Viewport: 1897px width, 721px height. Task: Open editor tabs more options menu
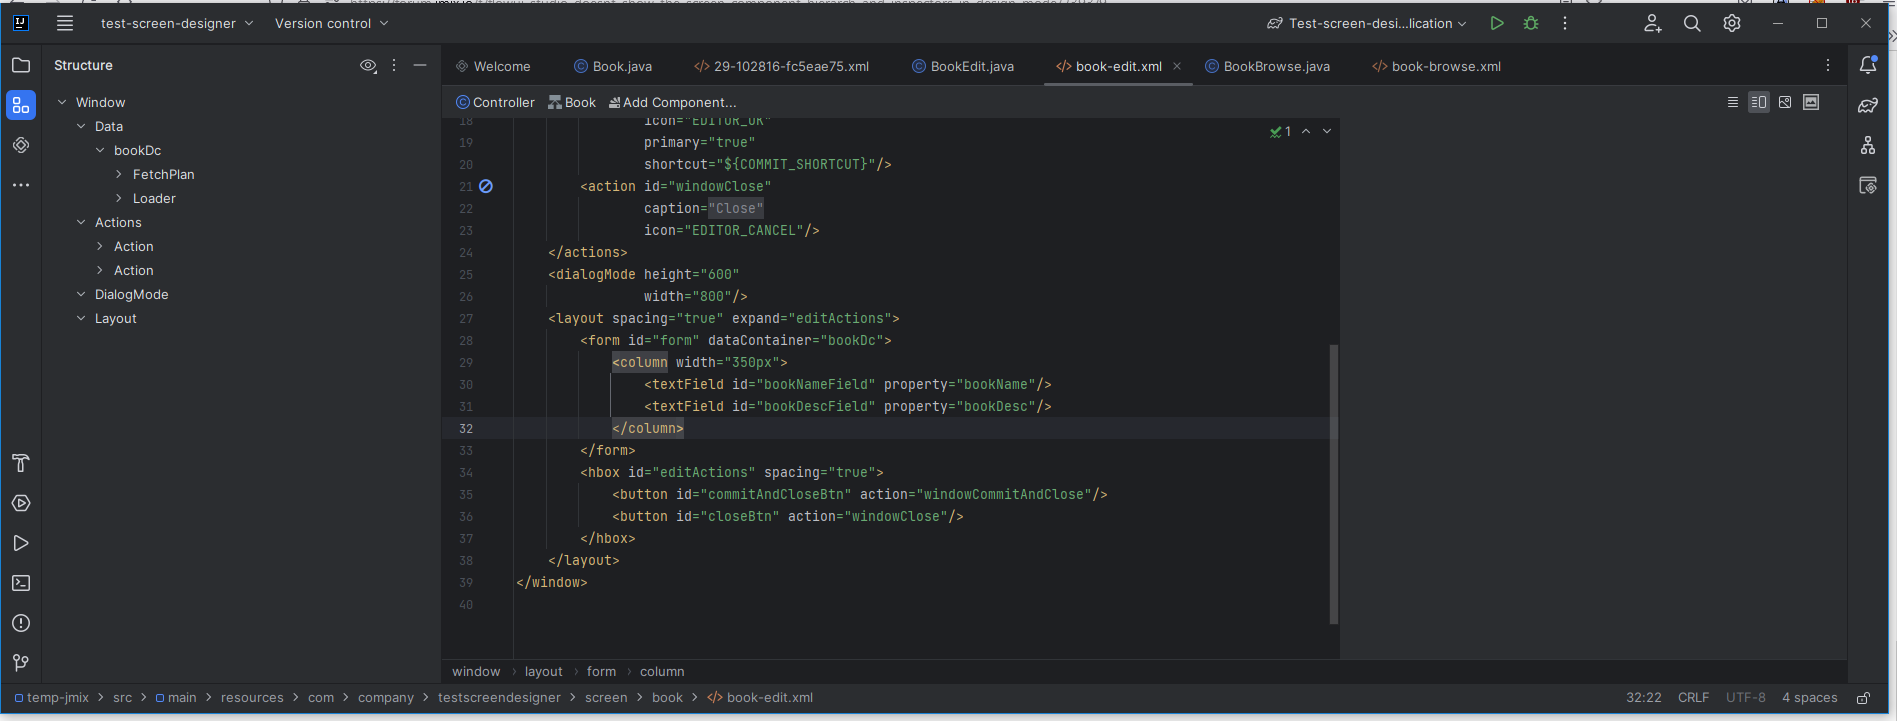[1828, 65]
